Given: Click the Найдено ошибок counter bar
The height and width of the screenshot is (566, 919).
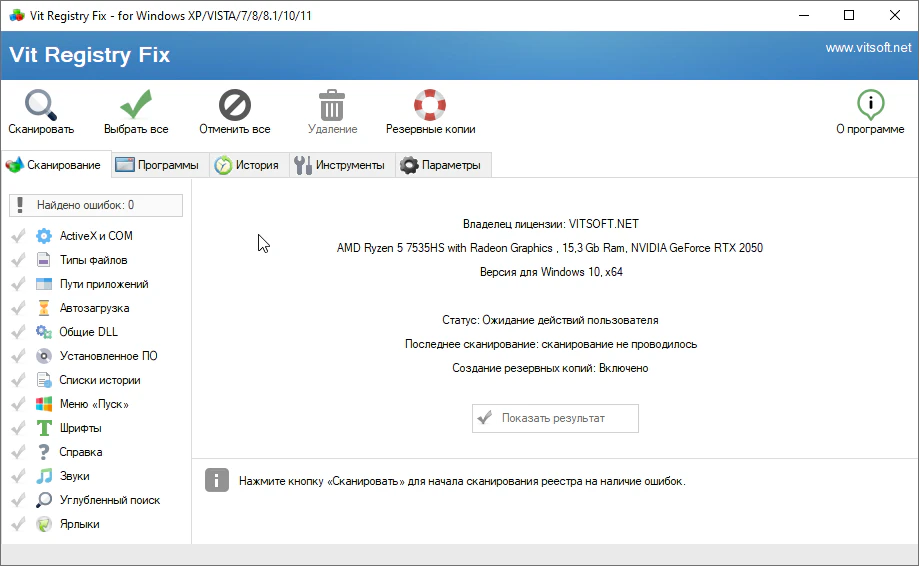Looking at the screenshot, I should point(96,205).
